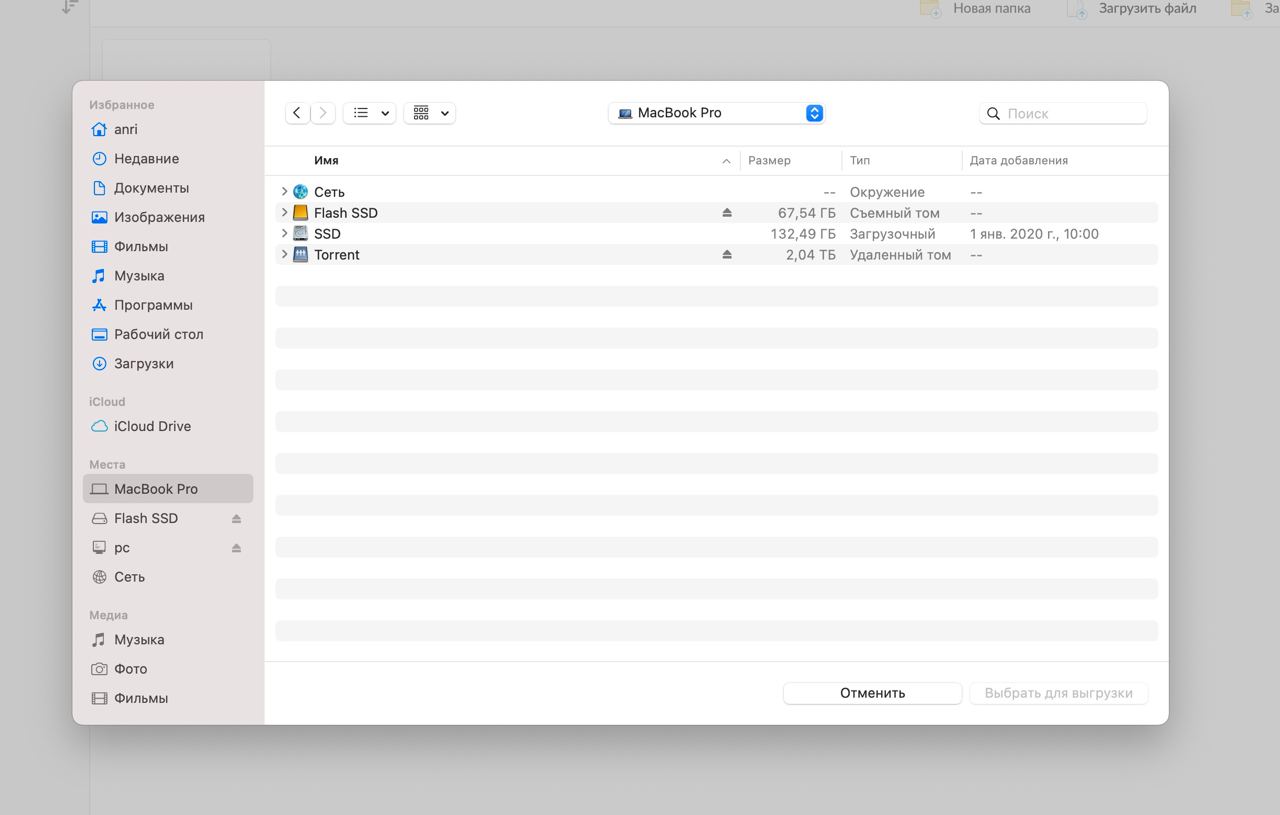The width and height of the screenshot is (1280, 815).
Task: Click the Отменить button
Action: point(872,693)
